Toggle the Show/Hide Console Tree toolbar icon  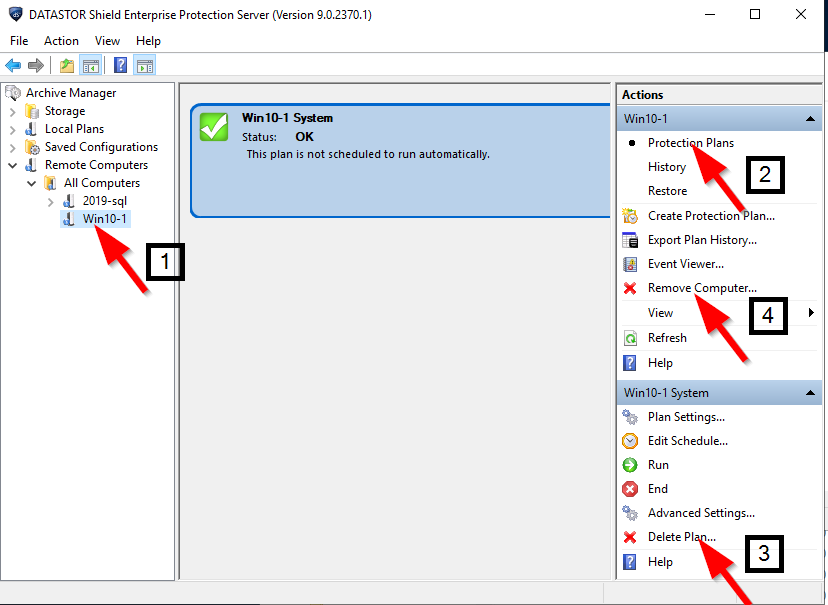(90, 65)
